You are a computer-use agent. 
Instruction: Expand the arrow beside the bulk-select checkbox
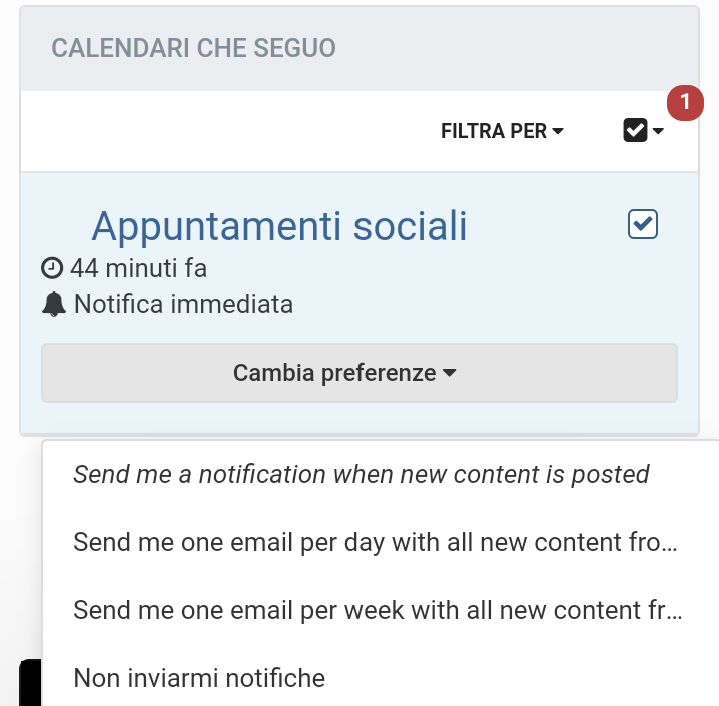click(658, 131)
